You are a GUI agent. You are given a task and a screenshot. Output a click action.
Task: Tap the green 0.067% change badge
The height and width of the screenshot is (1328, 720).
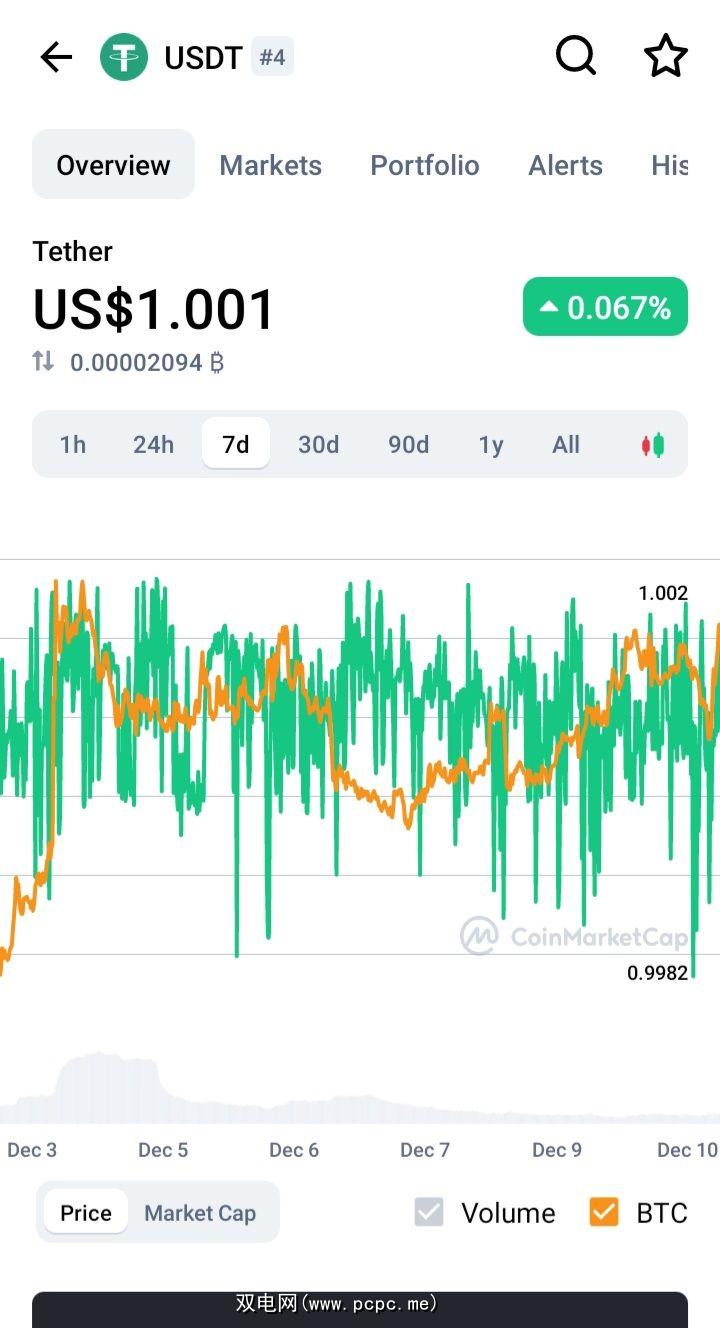click(x=605, y=307)
